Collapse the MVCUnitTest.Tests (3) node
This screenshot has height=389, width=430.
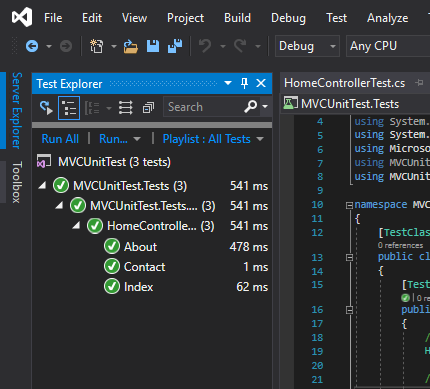tap(42, 185)
